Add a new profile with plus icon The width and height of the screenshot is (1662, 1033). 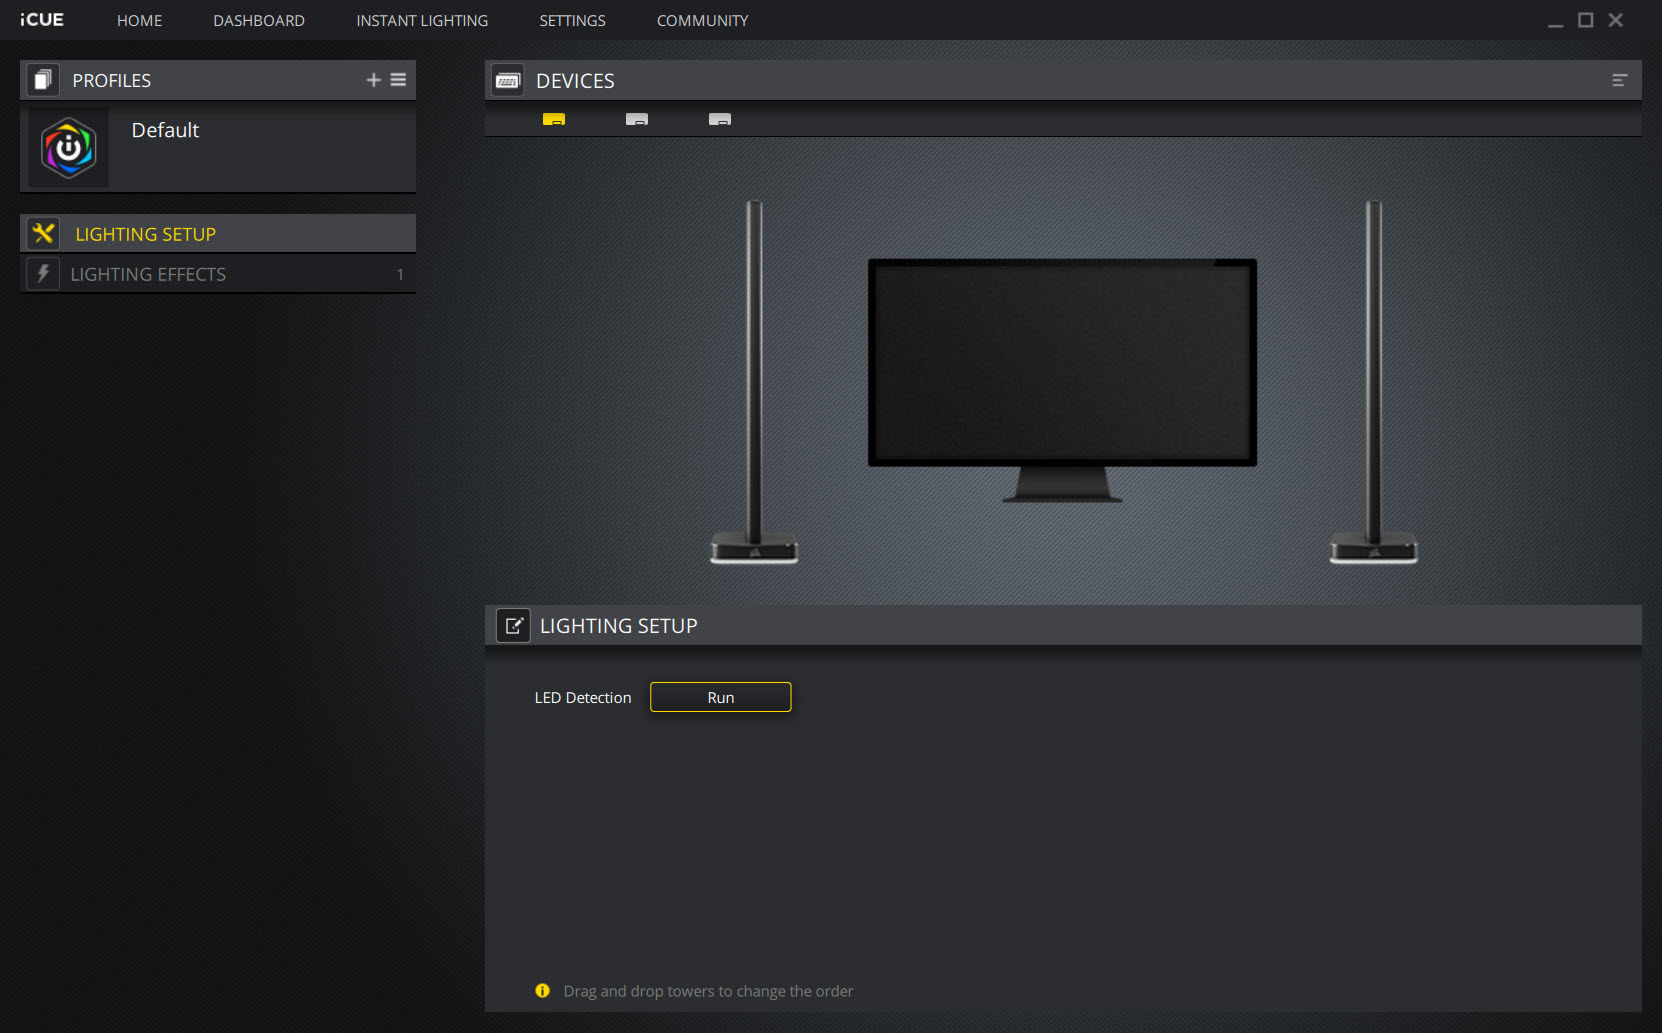[x=373, y=80]
